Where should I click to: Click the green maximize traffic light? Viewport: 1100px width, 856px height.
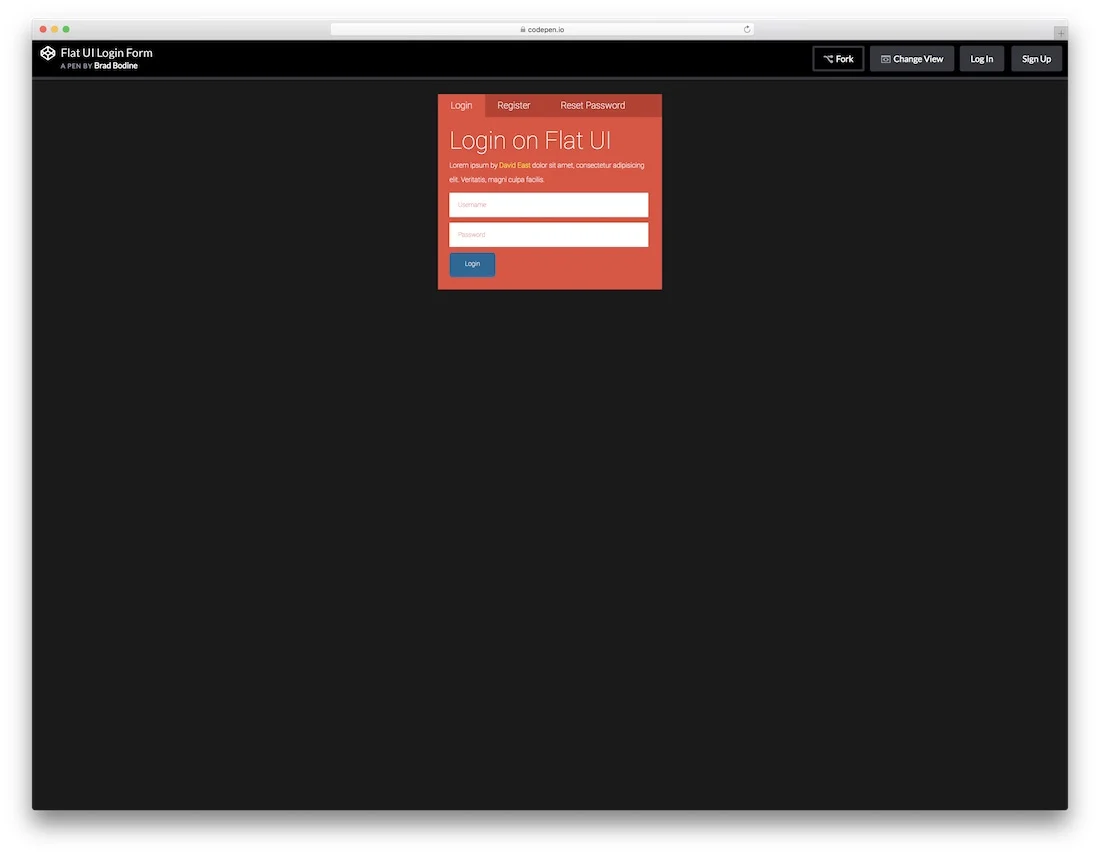click(66, 30)
